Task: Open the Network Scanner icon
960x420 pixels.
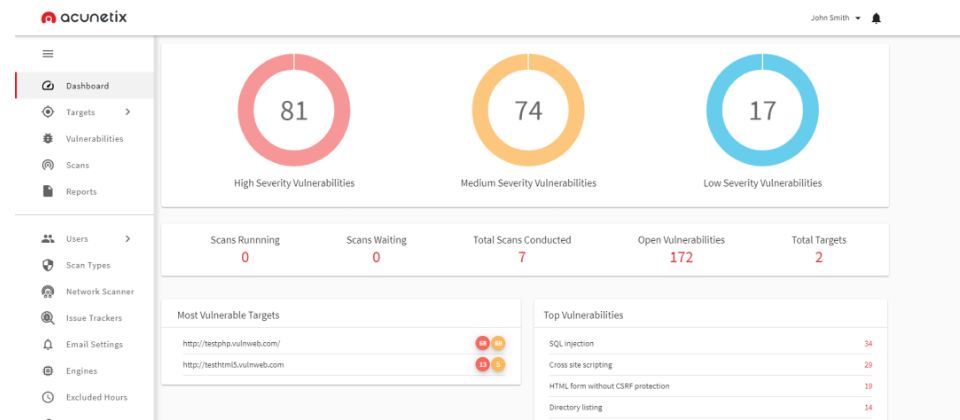Action: [x=47, y=291]
